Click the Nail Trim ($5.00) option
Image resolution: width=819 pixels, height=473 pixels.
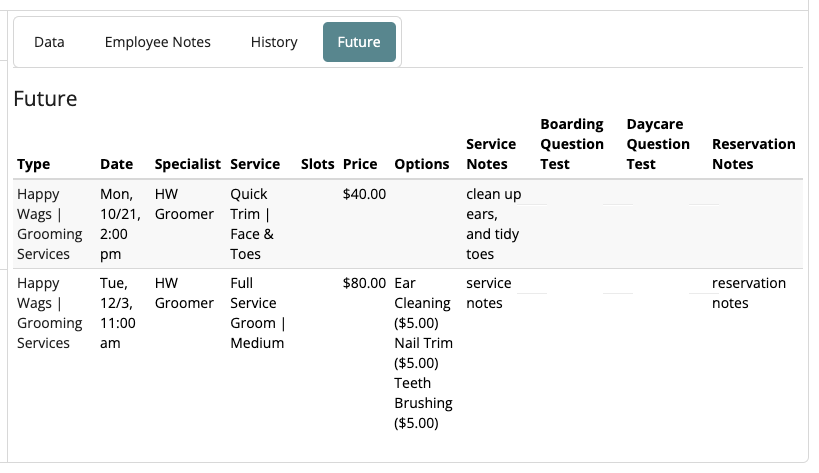click(424, 353)
